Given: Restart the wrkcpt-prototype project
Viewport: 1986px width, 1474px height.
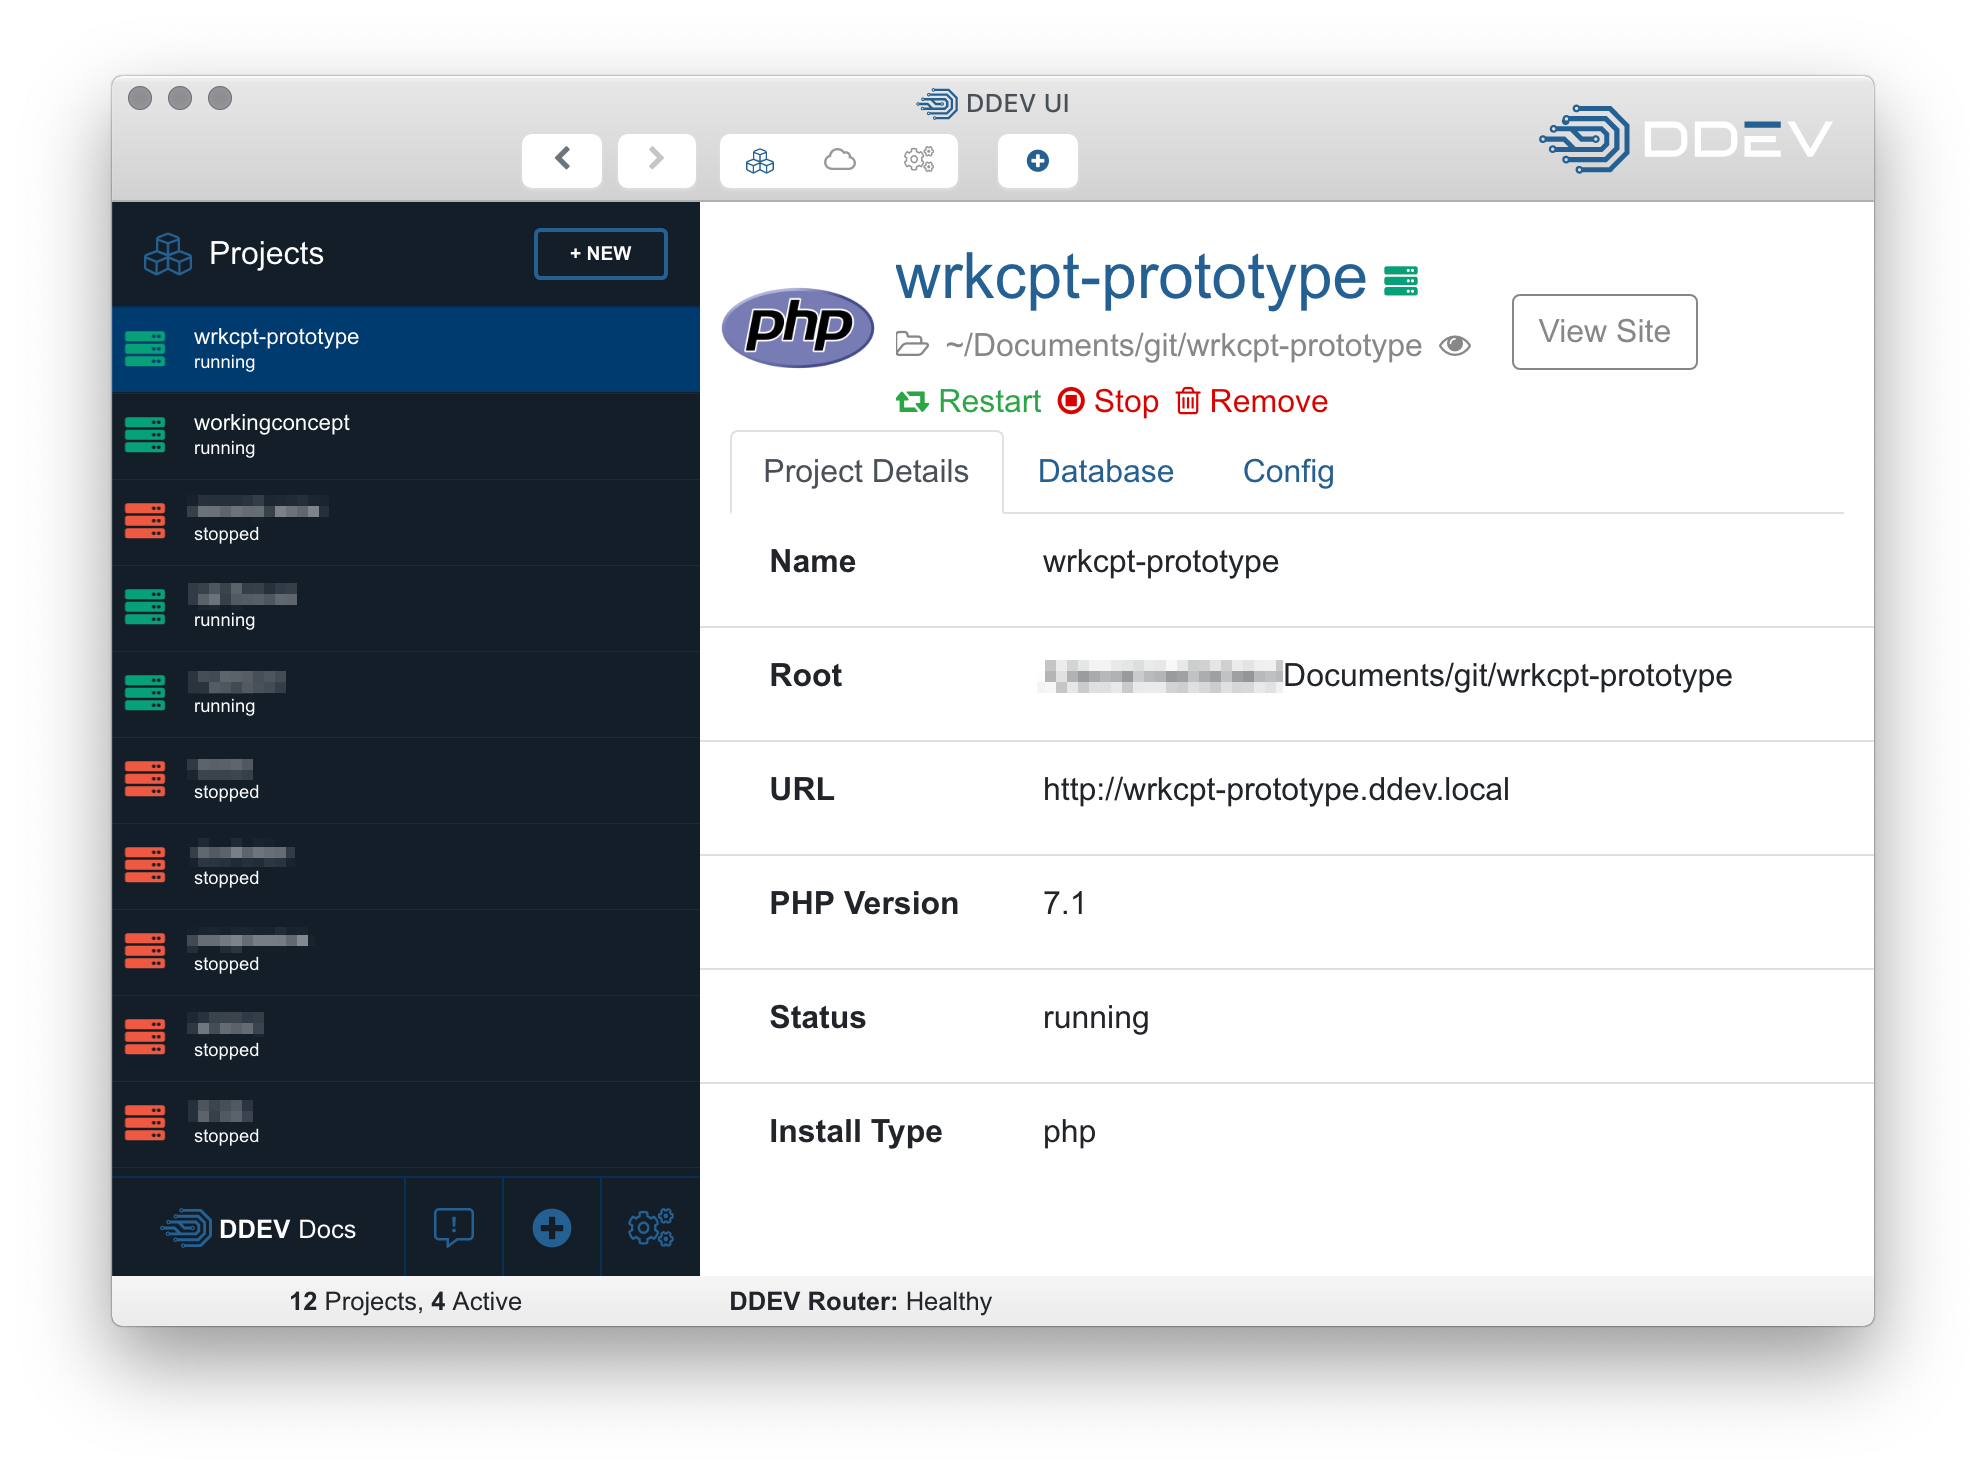Looking at the screenshot, I should [x=968, y=401].
